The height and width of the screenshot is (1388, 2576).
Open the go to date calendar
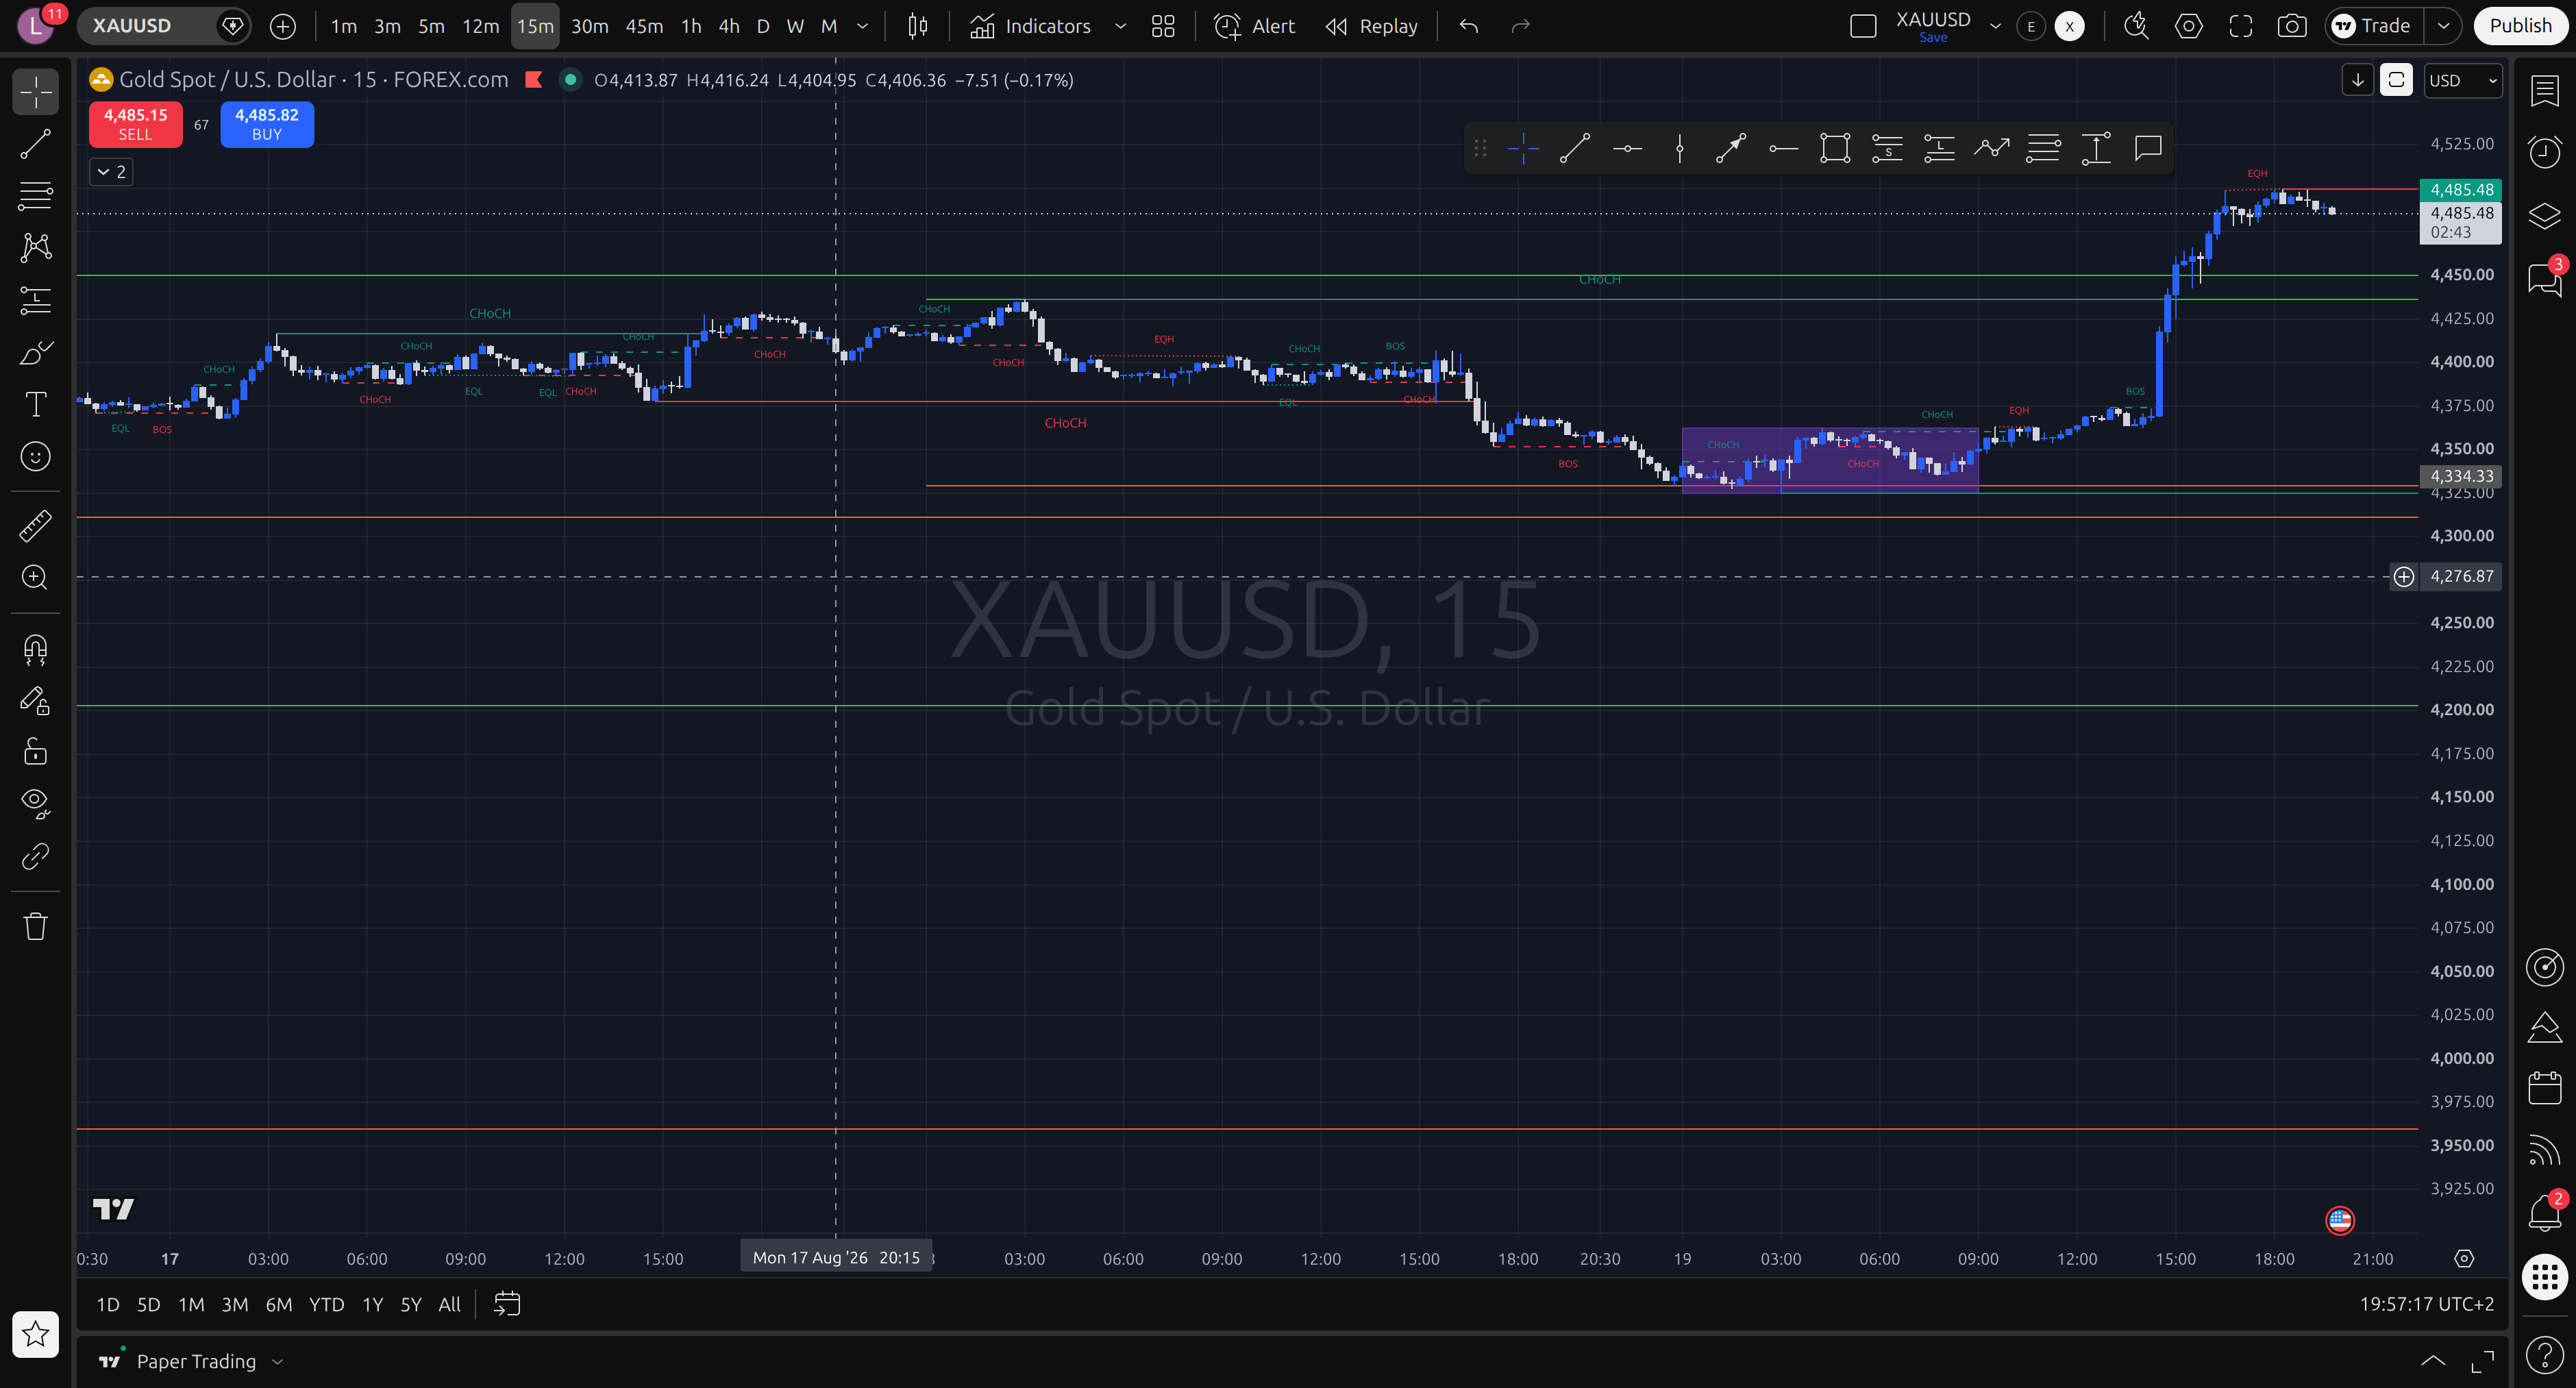(507, 1304)
